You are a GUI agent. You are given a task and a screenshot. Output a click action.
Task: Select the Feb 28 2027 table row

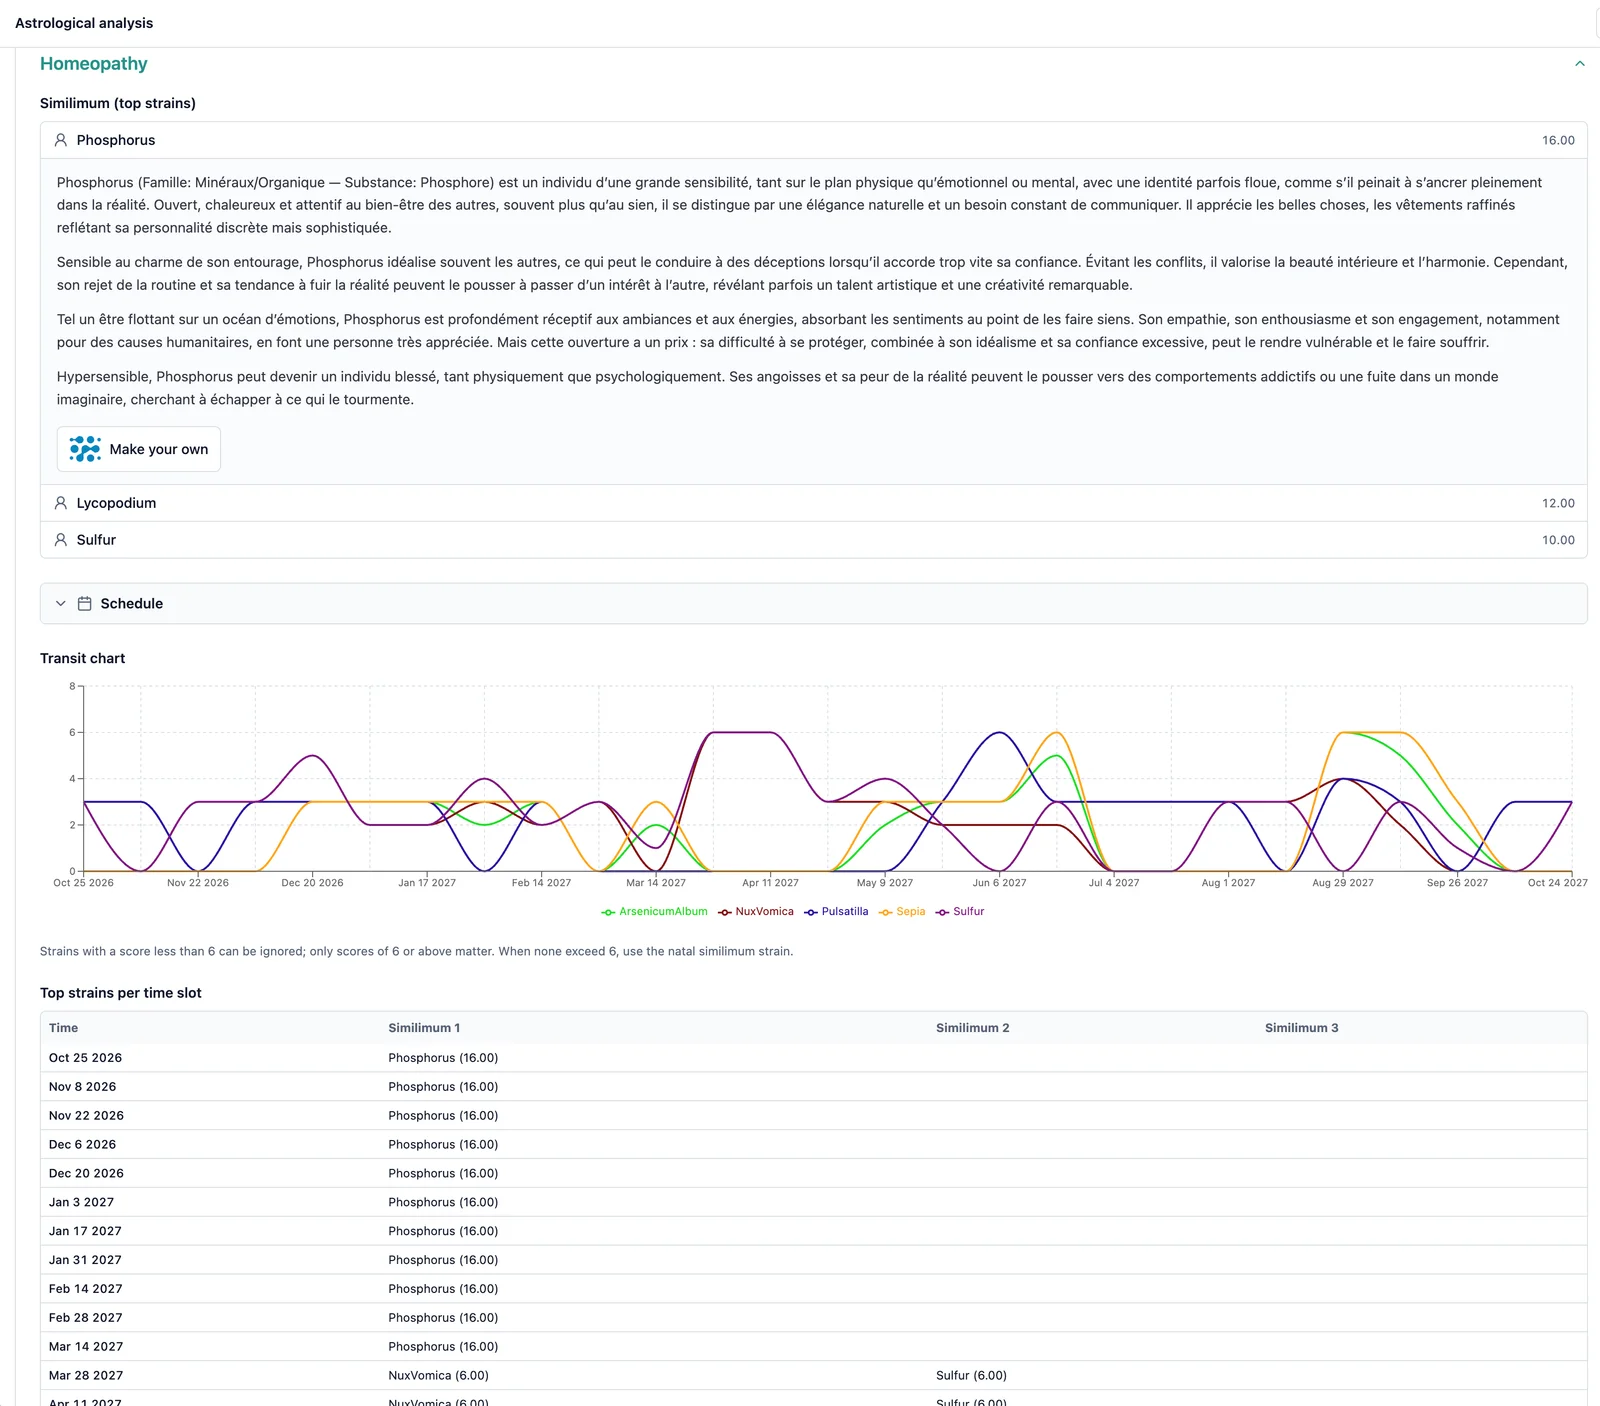pyautogui.click(x=814, y=1318)
